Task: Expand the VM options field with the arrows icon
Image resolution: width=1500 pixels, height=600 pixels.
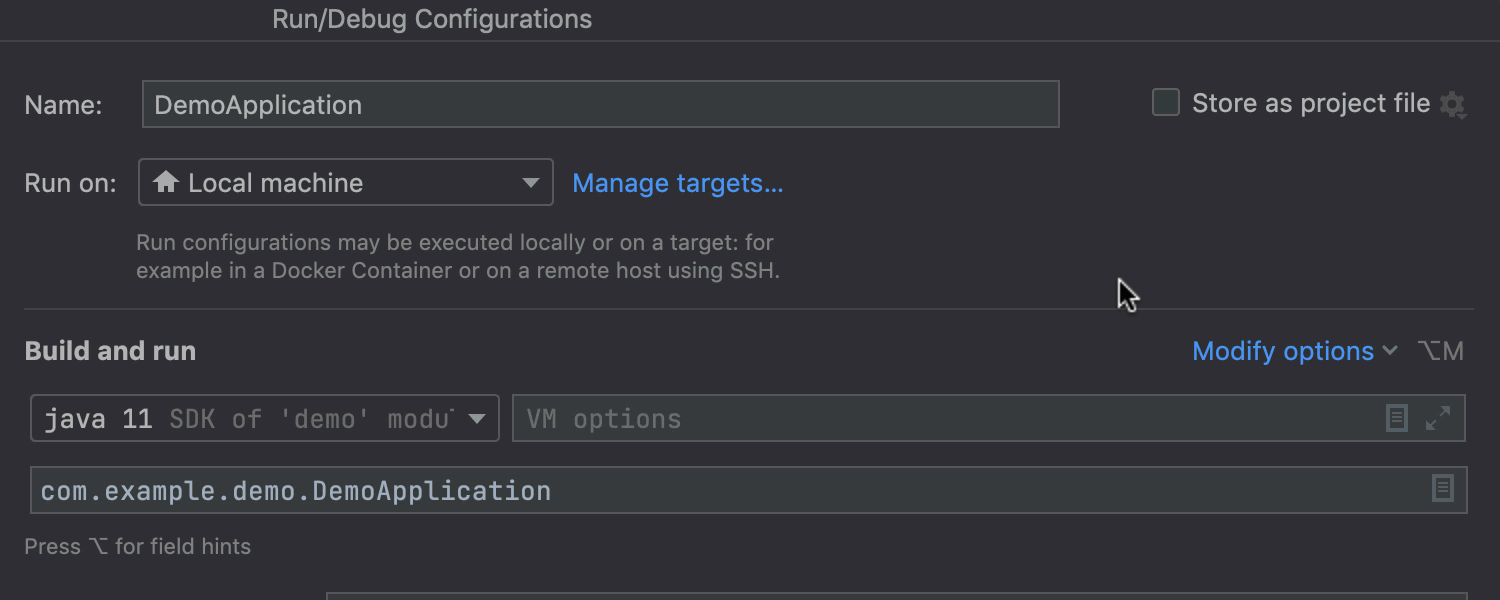Action: click(1438, 418)
